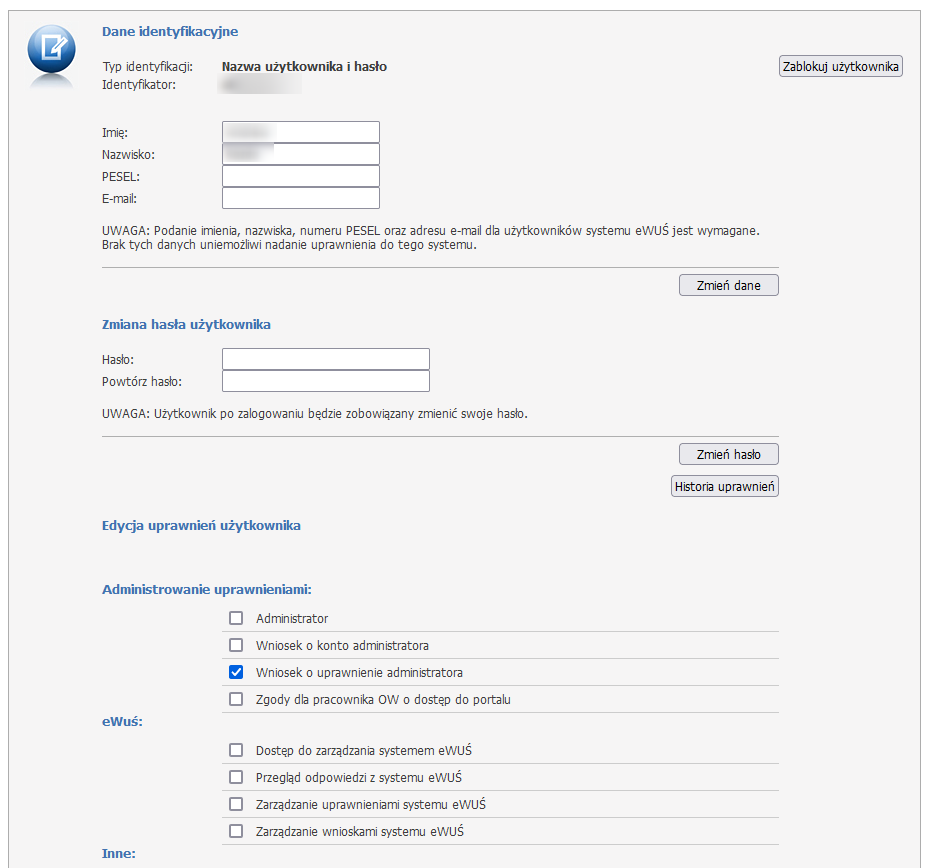Open Historia uprawnień
The height and width of the screenshot is (868, 932).
(x=724, y=487)
